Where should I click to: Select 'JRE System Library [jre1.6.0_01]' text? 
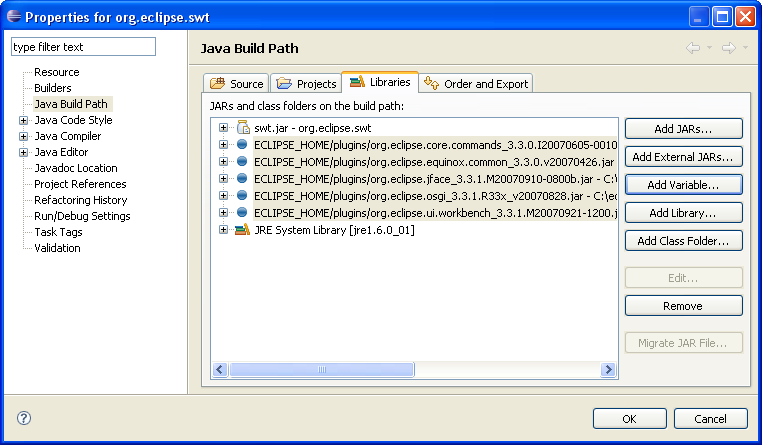point(334,230)
